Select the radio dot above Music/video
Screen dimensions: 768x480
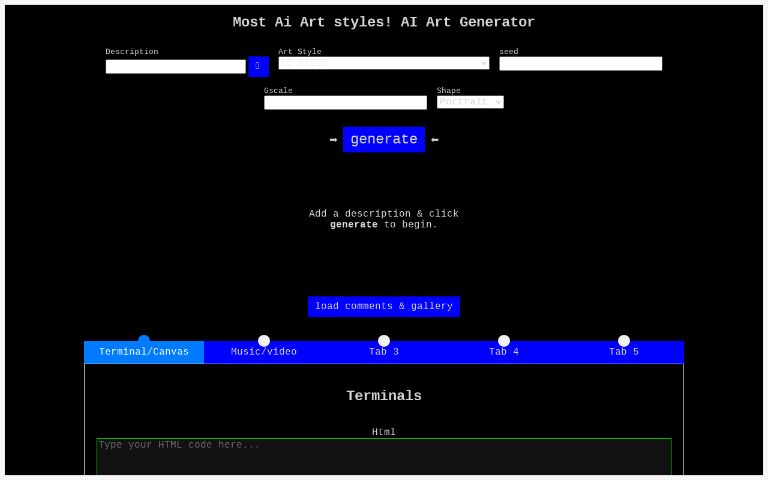264,341
